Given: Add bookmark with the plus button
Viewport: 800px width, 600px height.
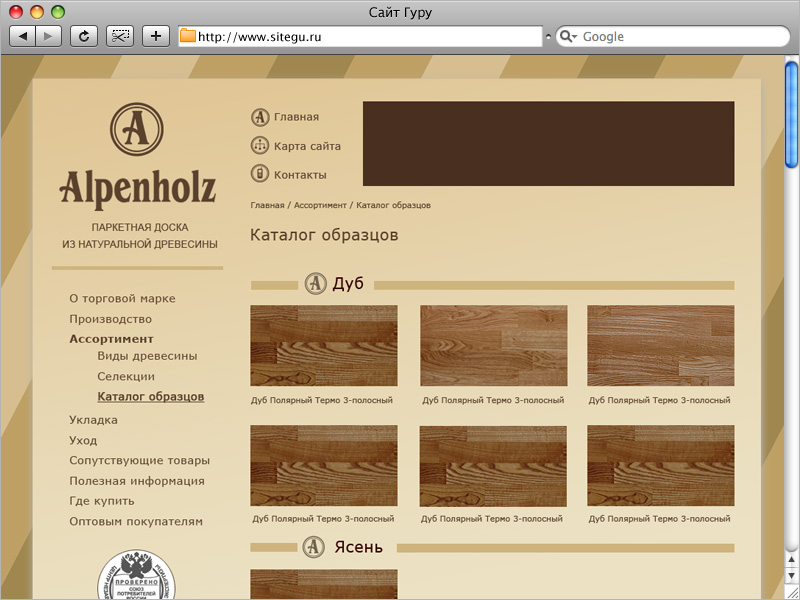Looking at the screenshot, I should pyautogui.click(x=156, y=36).
